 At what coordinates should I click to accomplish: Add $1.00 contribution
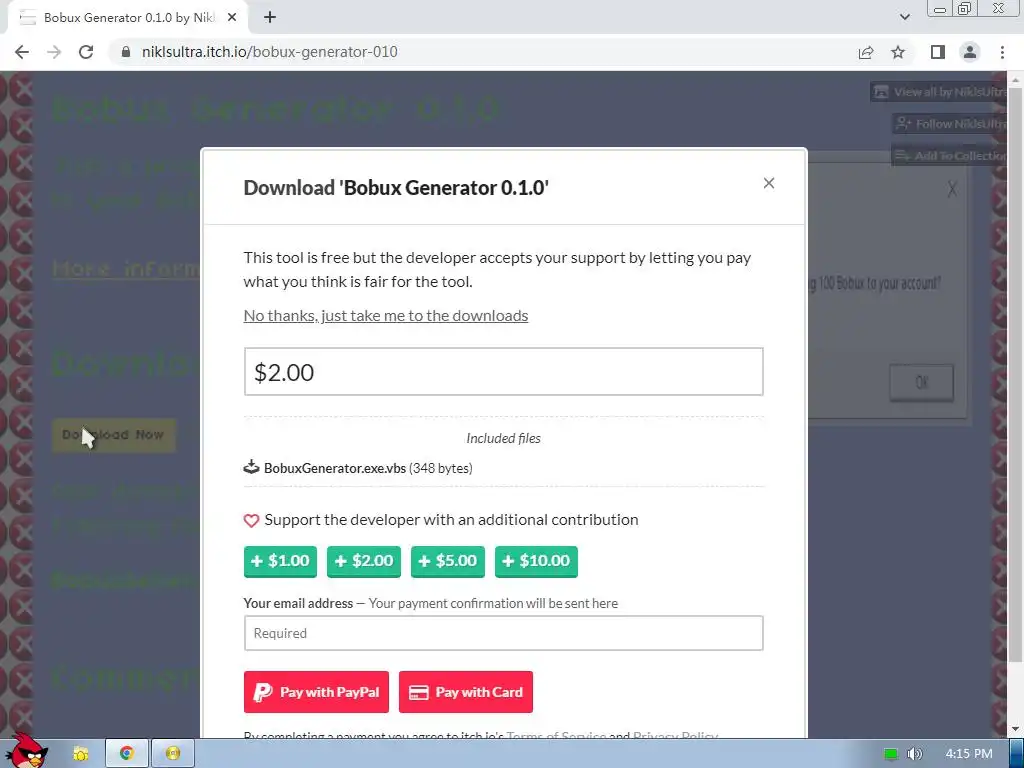(280, 562)
